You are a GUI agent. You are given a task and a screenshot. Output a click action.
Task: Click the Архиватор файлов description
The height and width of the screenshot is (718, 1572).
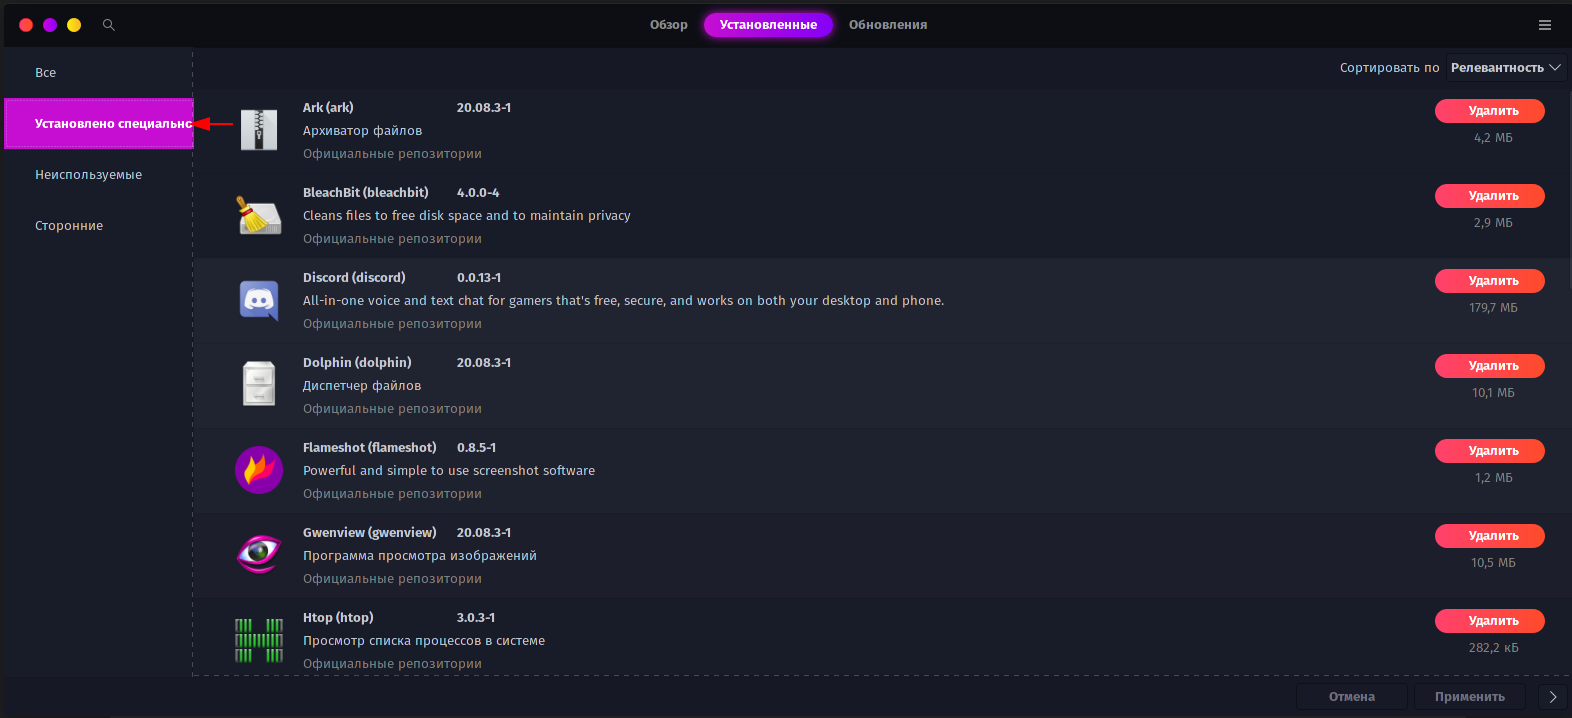[362, 131]
